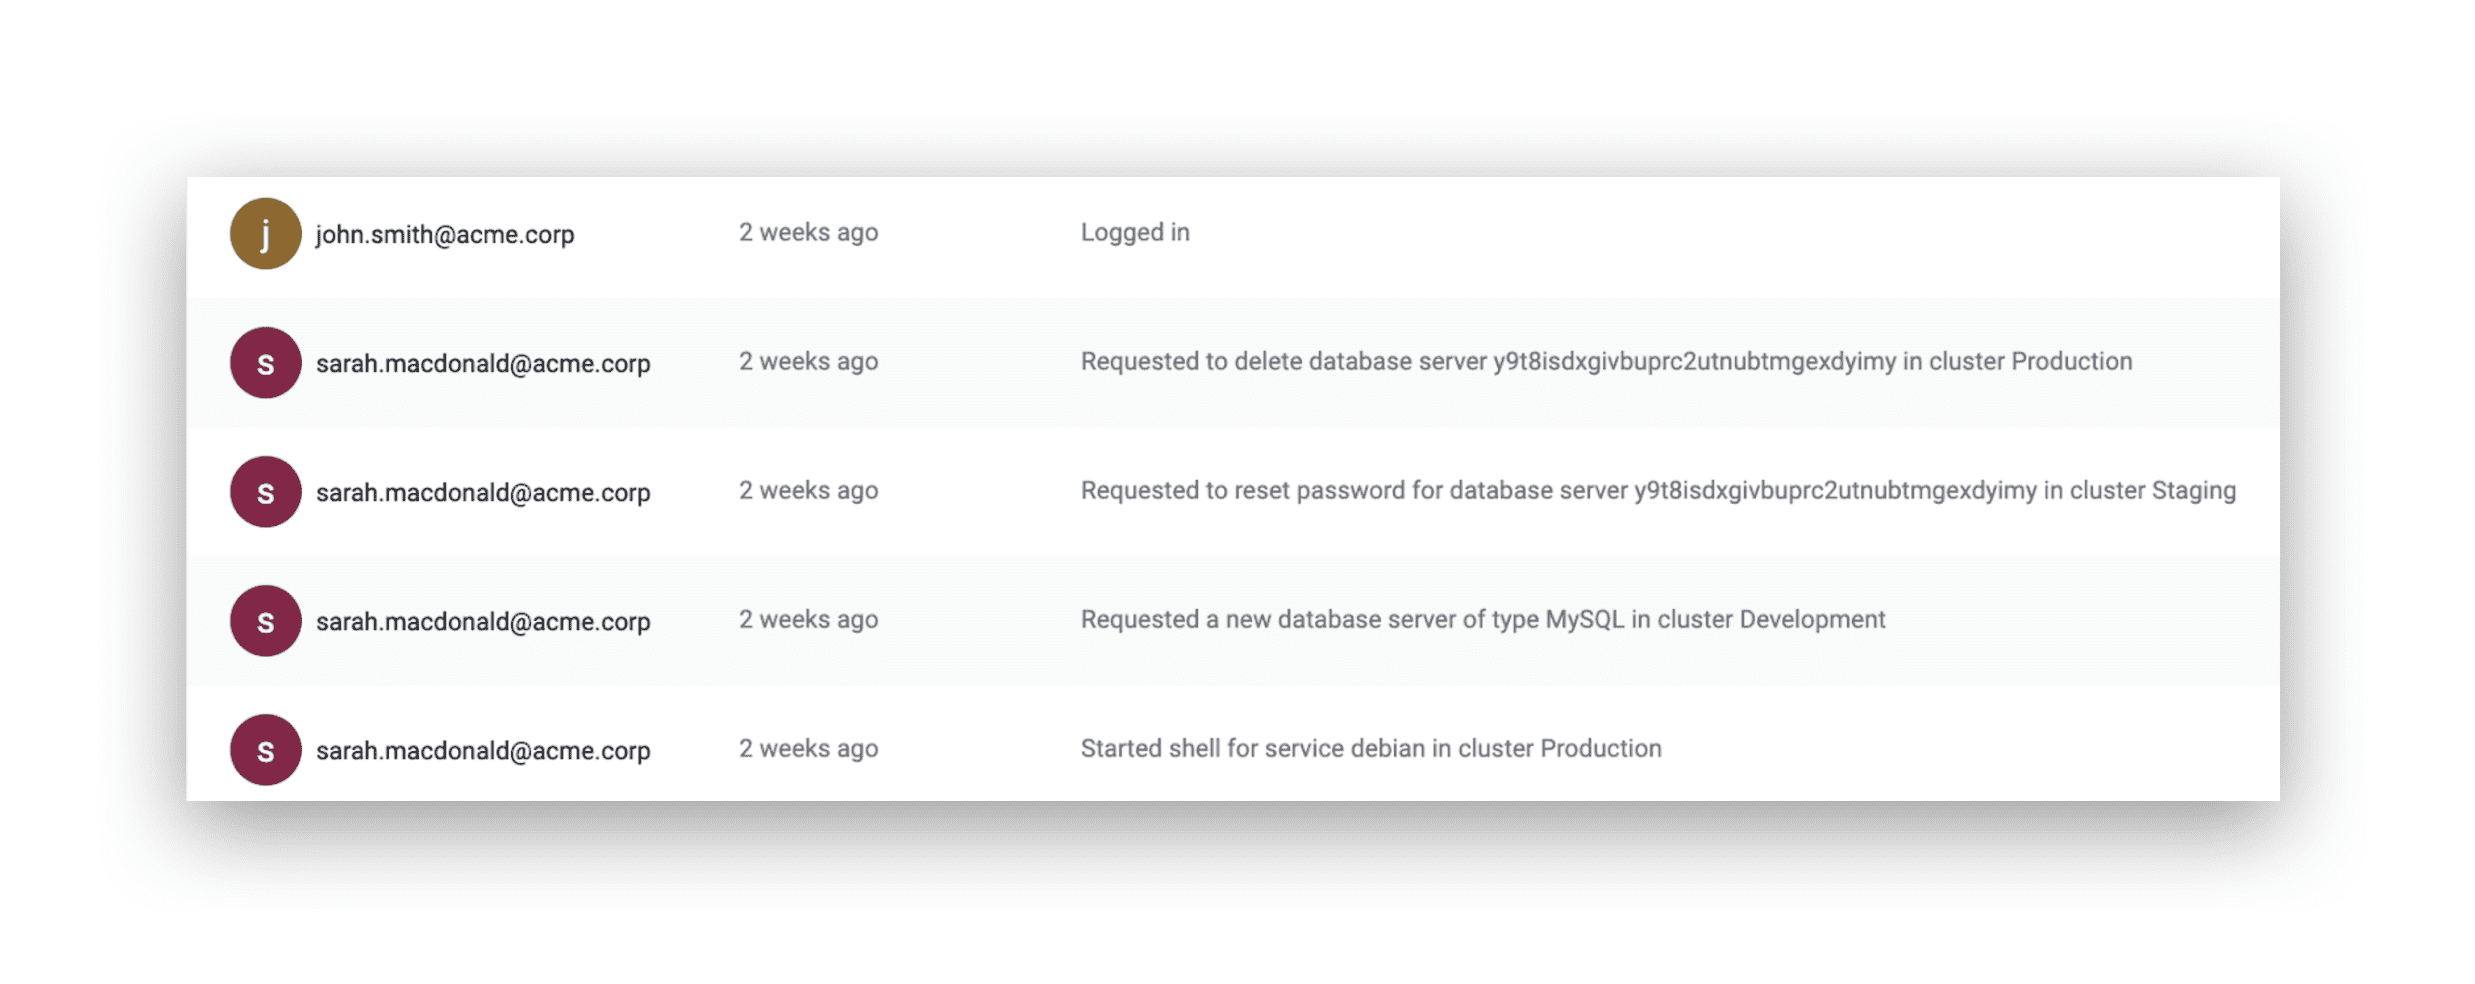Click timestamp in delete database server row

pos(808,361)
